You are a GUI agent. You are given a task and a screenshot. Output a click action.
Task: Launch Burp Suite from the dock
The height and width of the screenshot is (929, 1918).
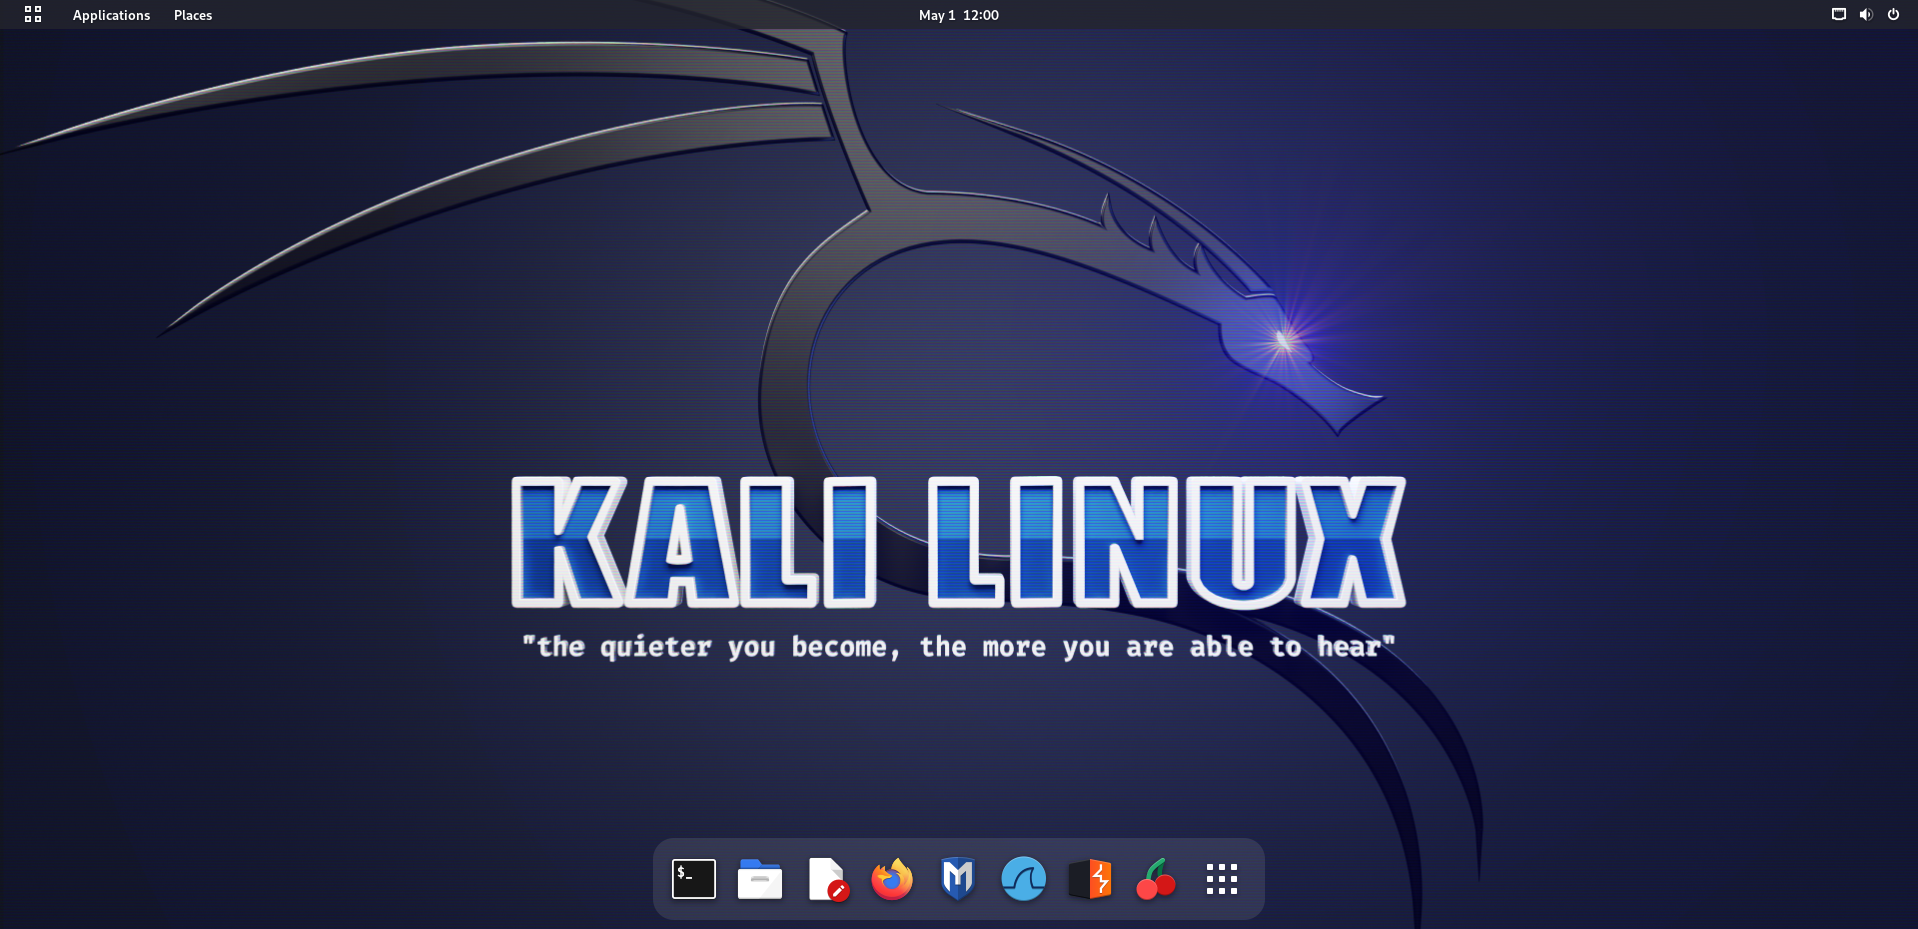[x=1090, y=879]
